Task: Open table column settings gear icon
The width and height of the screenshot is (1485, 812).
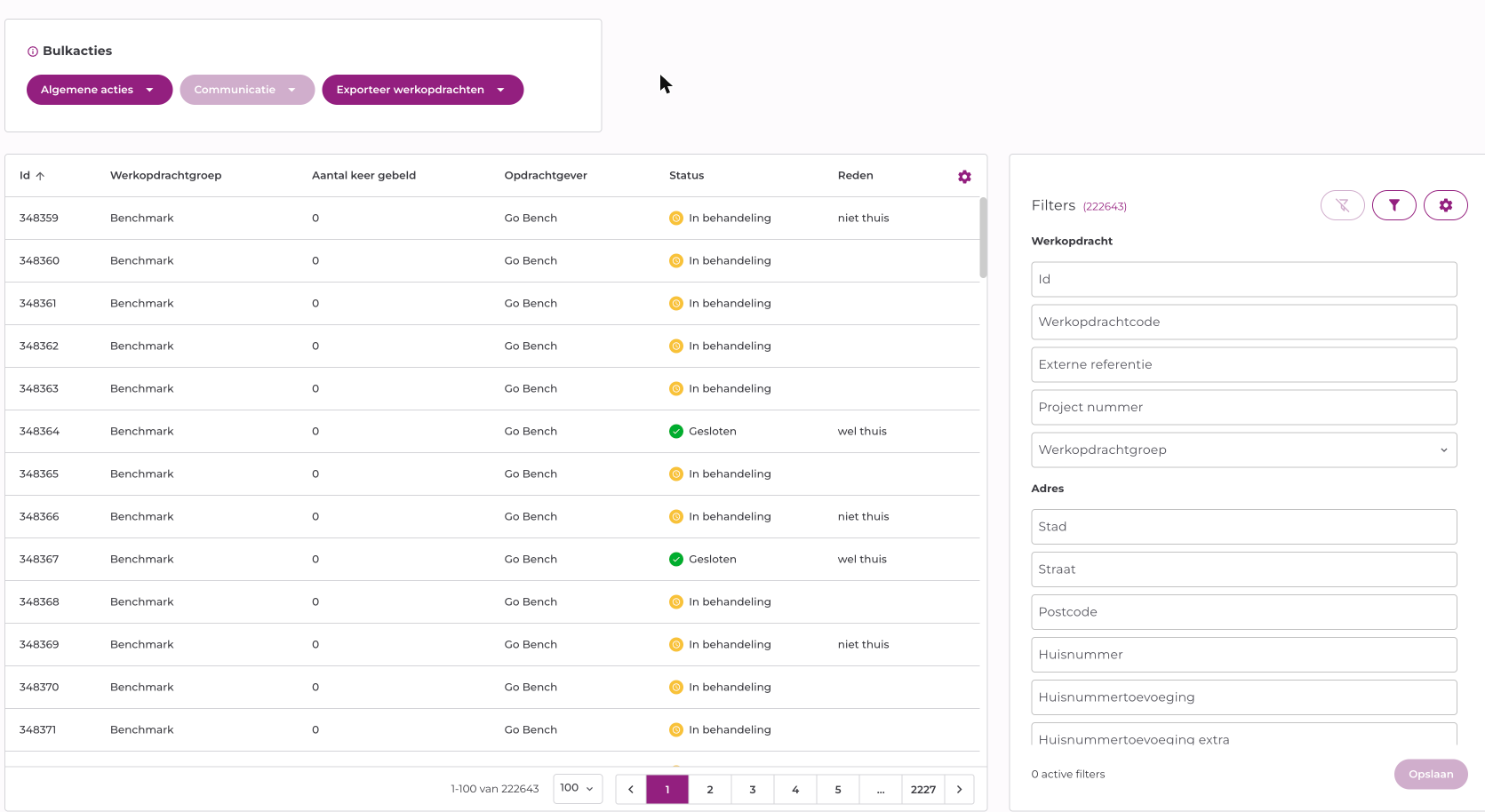Action: coord(964,177)
